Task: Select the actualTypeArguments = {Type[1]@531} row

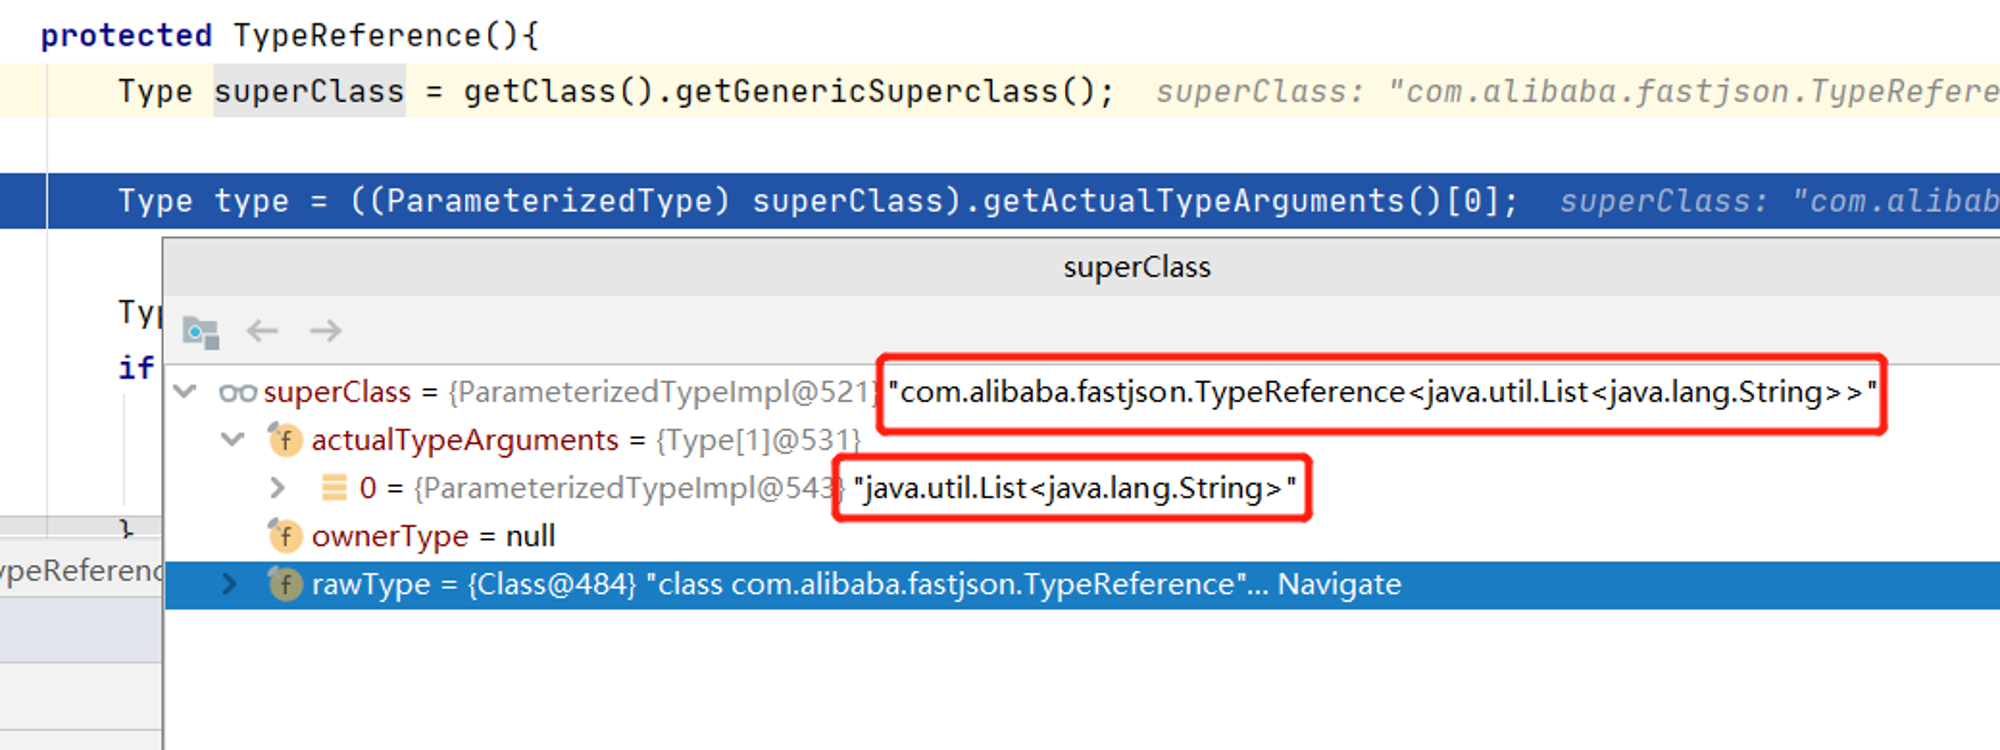Action: [x=1082, y=440]
